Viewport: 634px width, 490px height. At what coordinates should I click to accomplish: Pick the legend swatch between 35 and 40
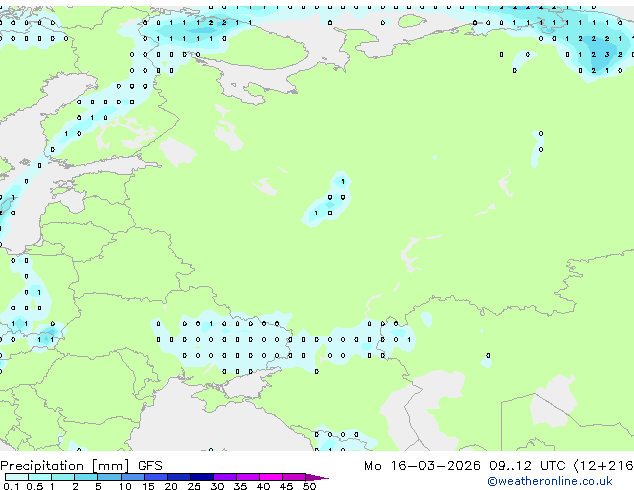[x=247, y=477]
